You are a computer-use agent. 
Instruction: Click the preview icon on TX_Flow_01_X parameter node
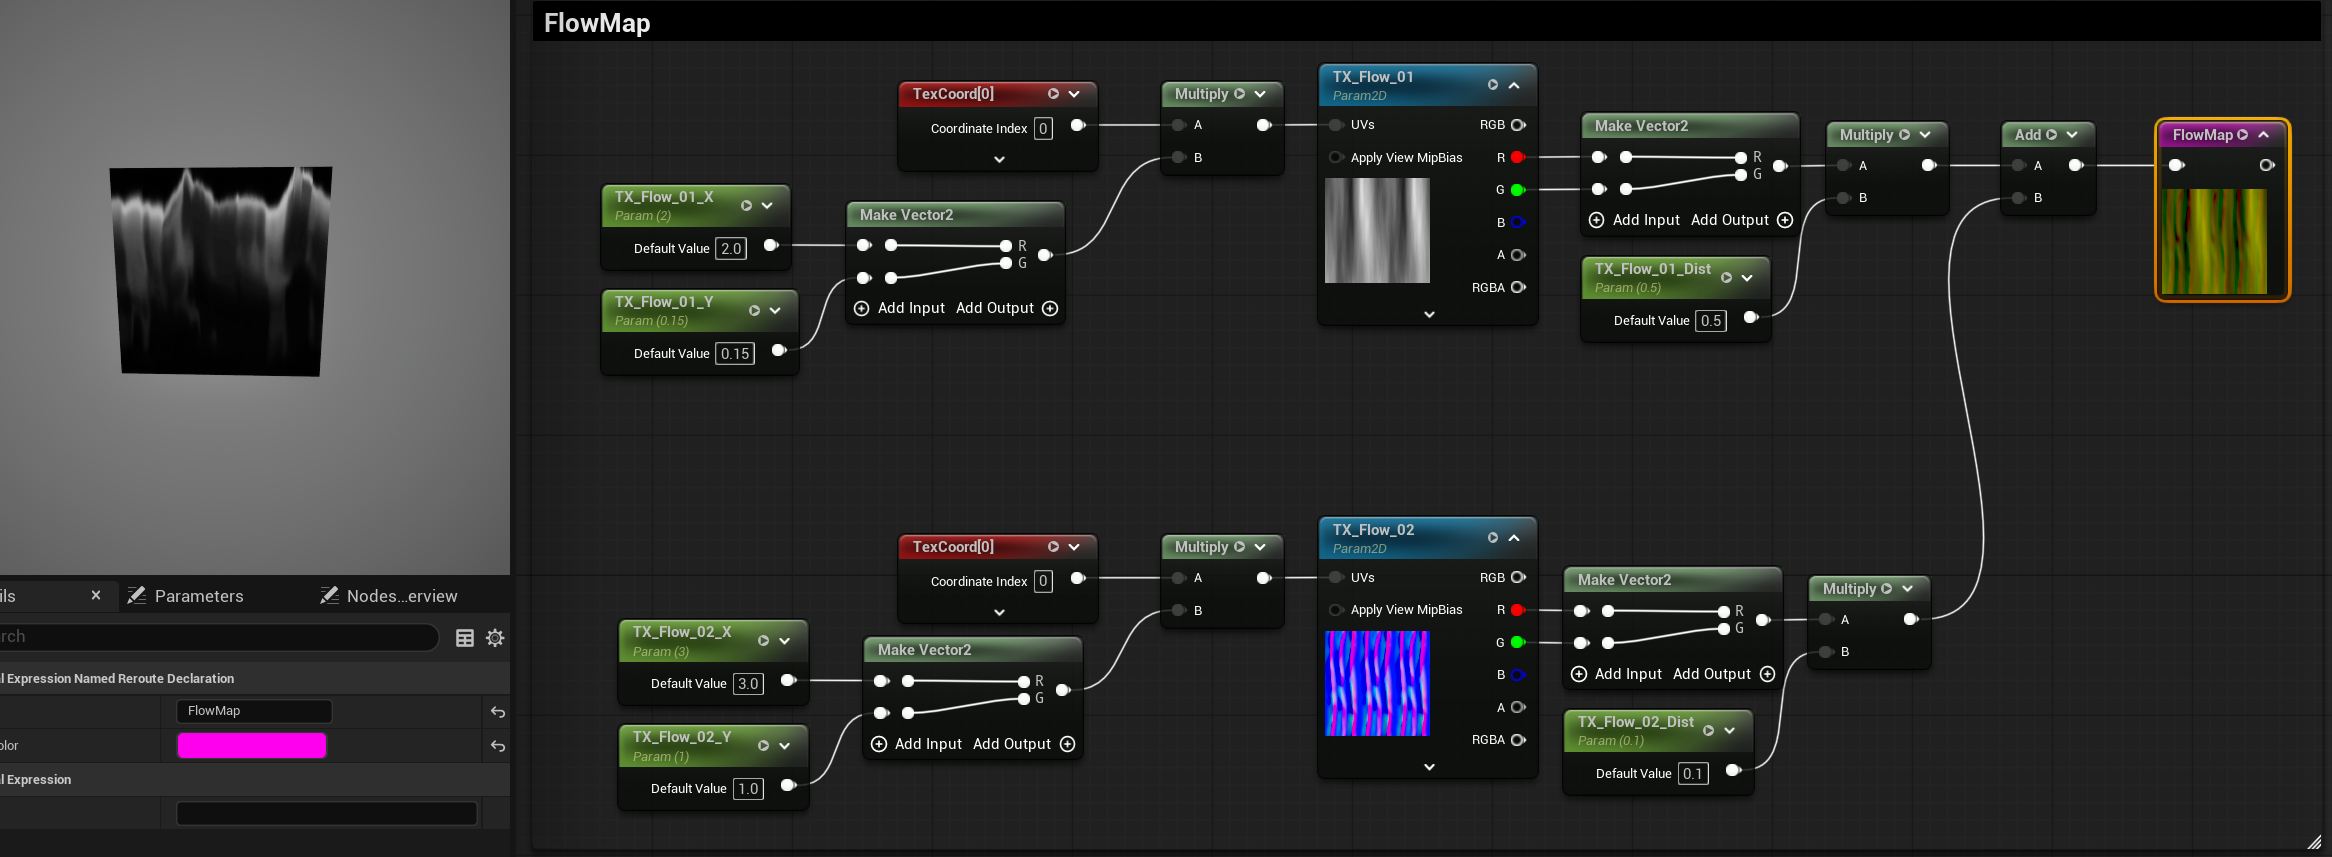tap(746, 206)
